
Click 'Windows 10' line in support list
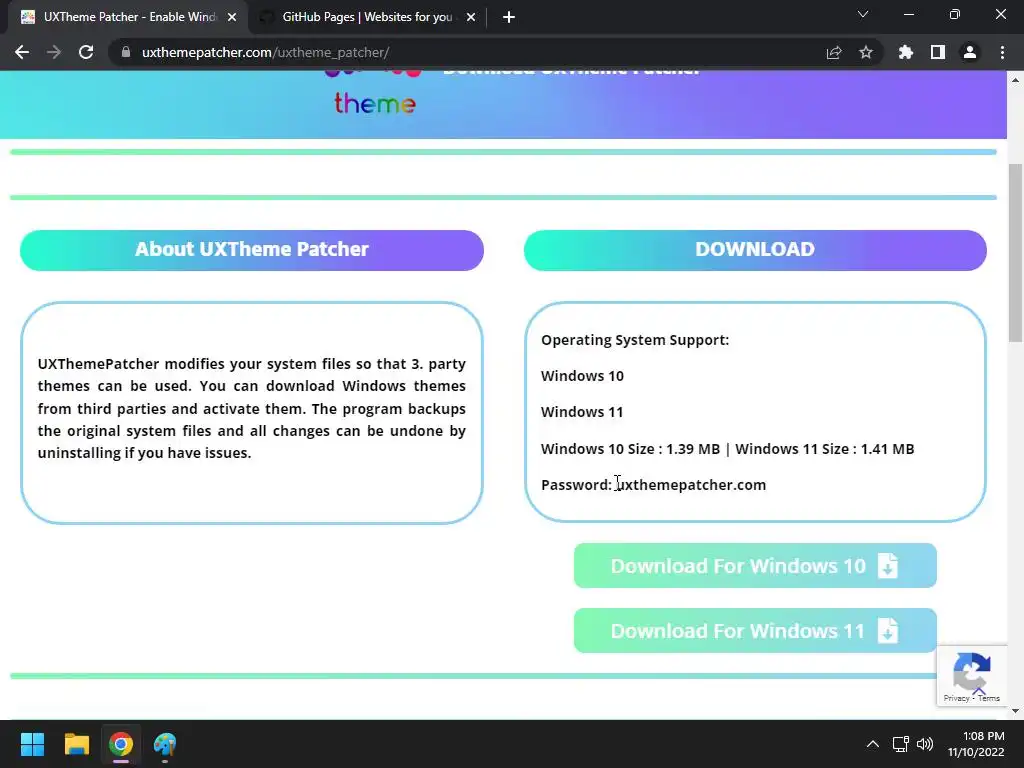(582, 376)
